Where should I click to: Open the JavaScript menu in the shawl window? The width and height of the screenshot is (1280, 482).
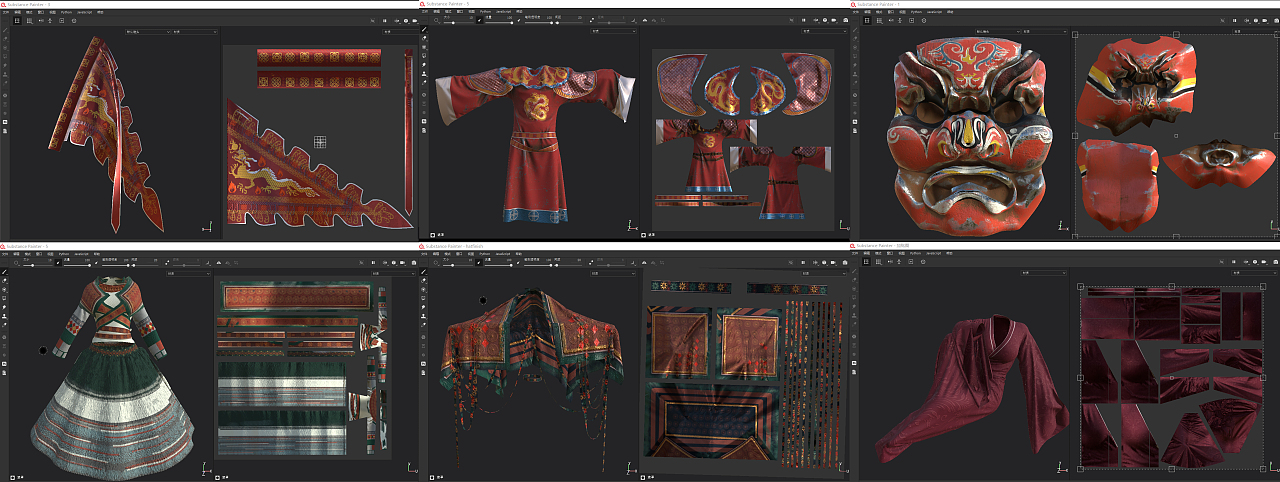[503, 254]
